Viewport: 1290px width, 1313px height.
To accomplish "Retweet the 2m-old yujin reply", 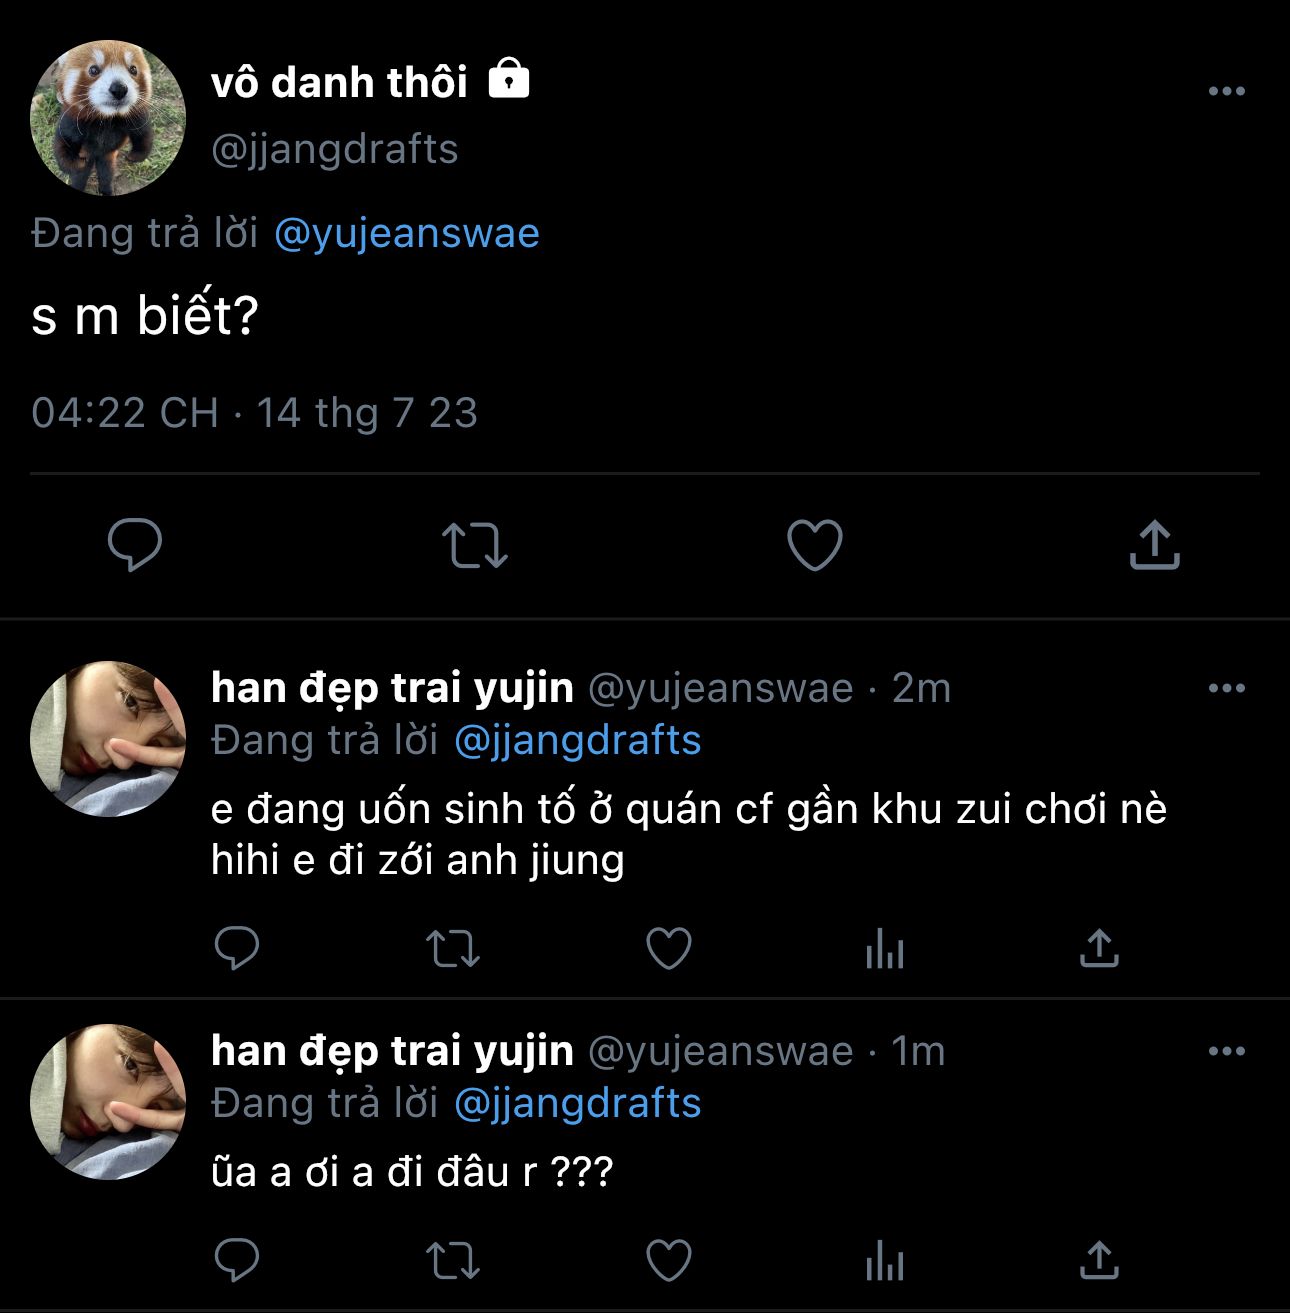I will pos(453,948).
